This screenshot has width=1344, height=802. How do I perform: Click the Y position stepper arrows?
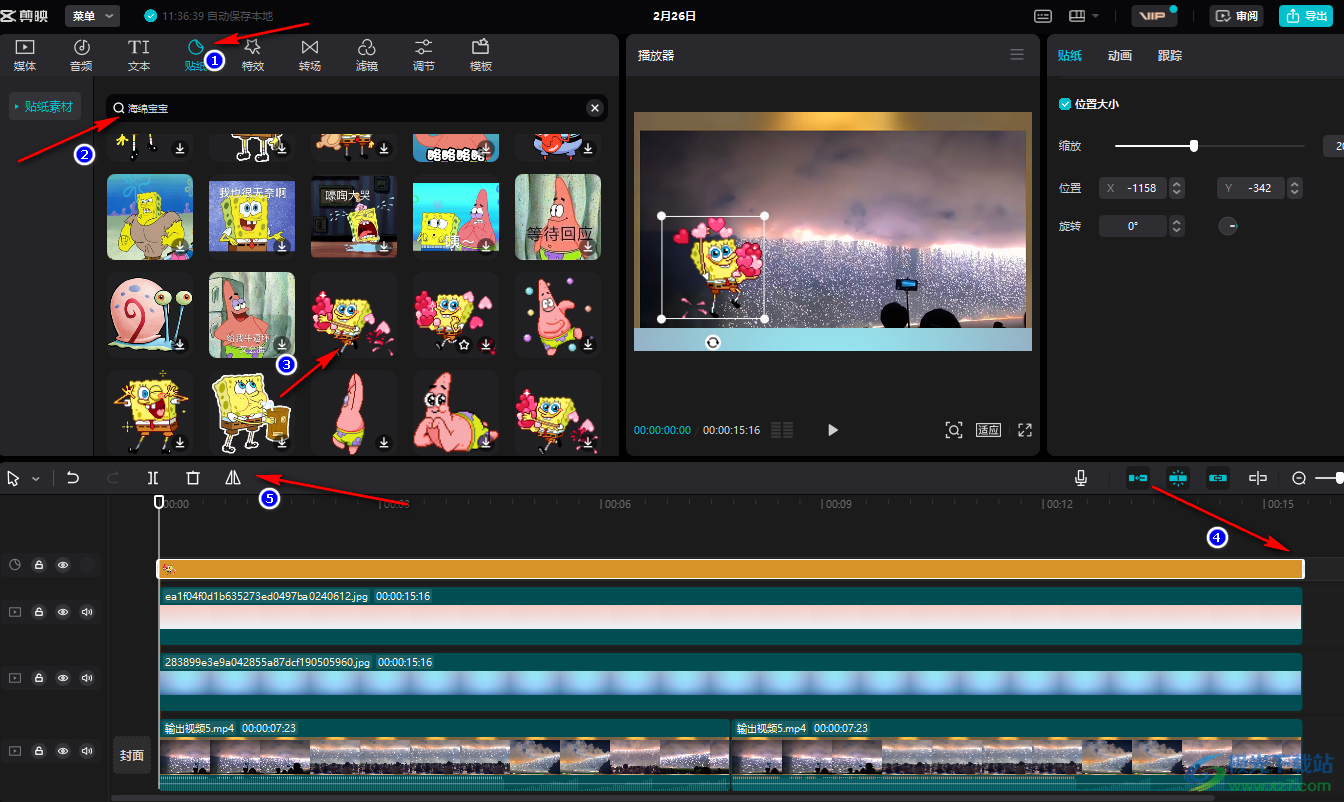coord(1295,188)
